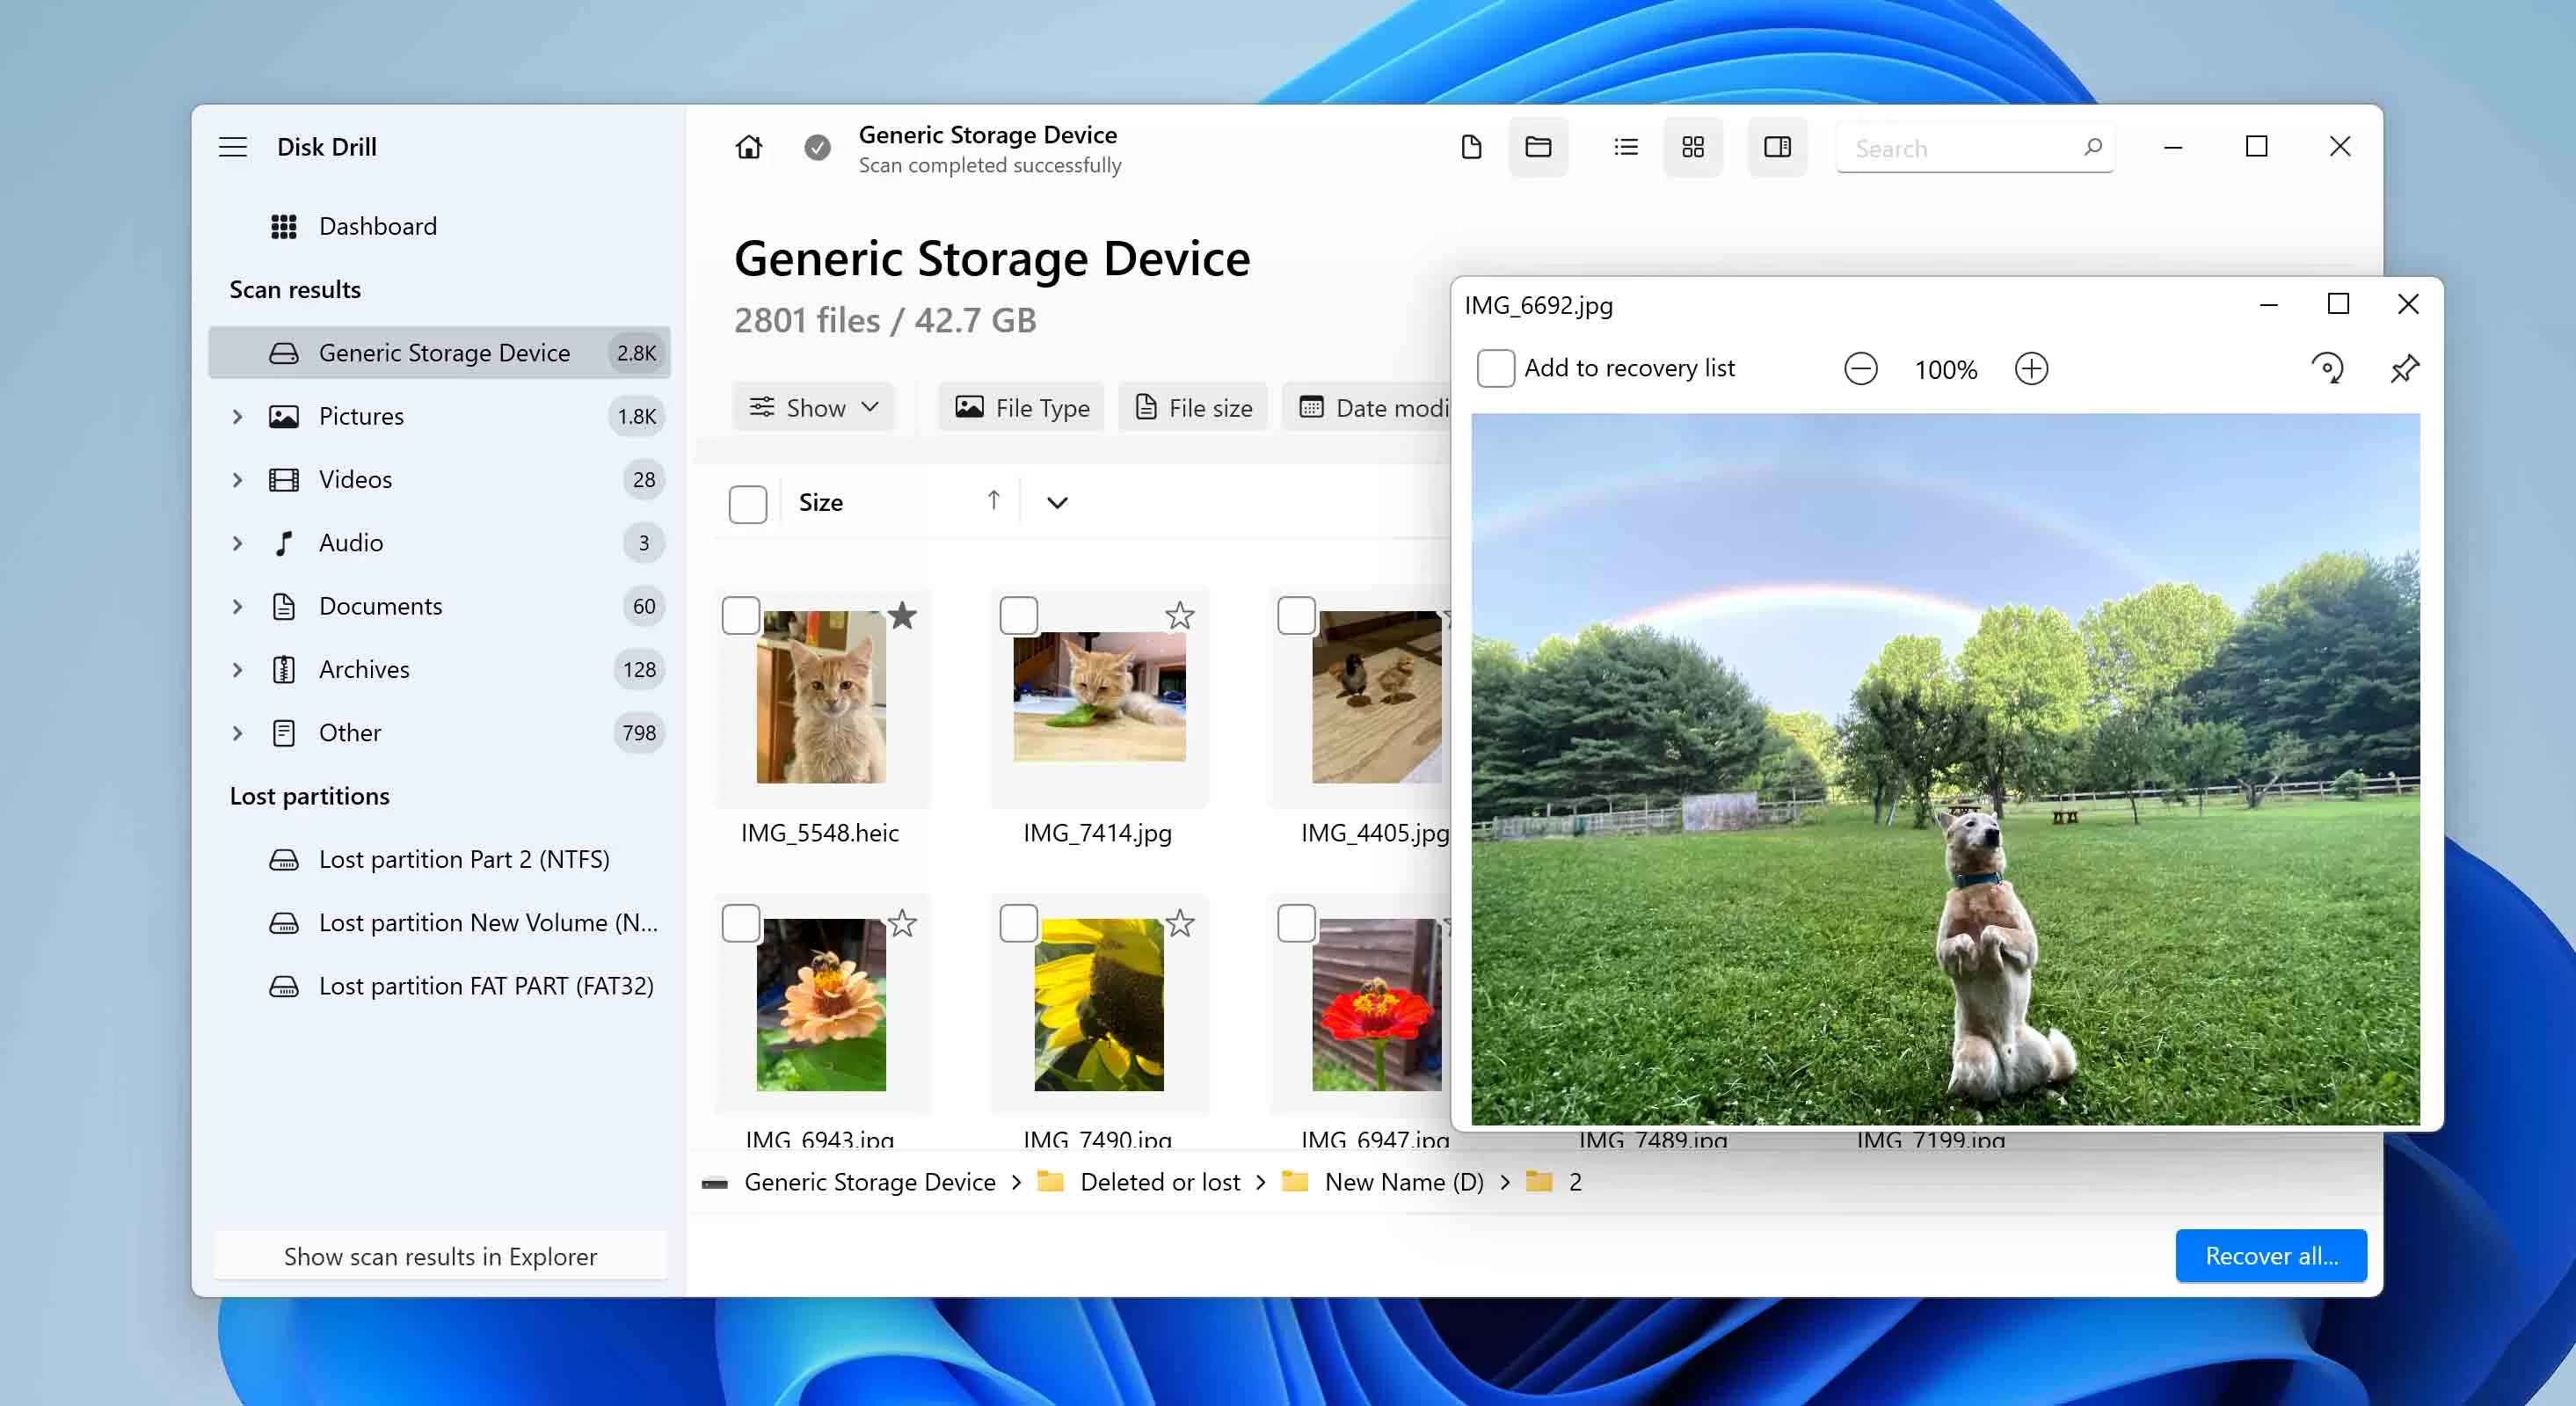The width and height of the screenshot is (2576, 1406).
Task: Switch to list view in the toolbar
Action: coord(1624,147)
